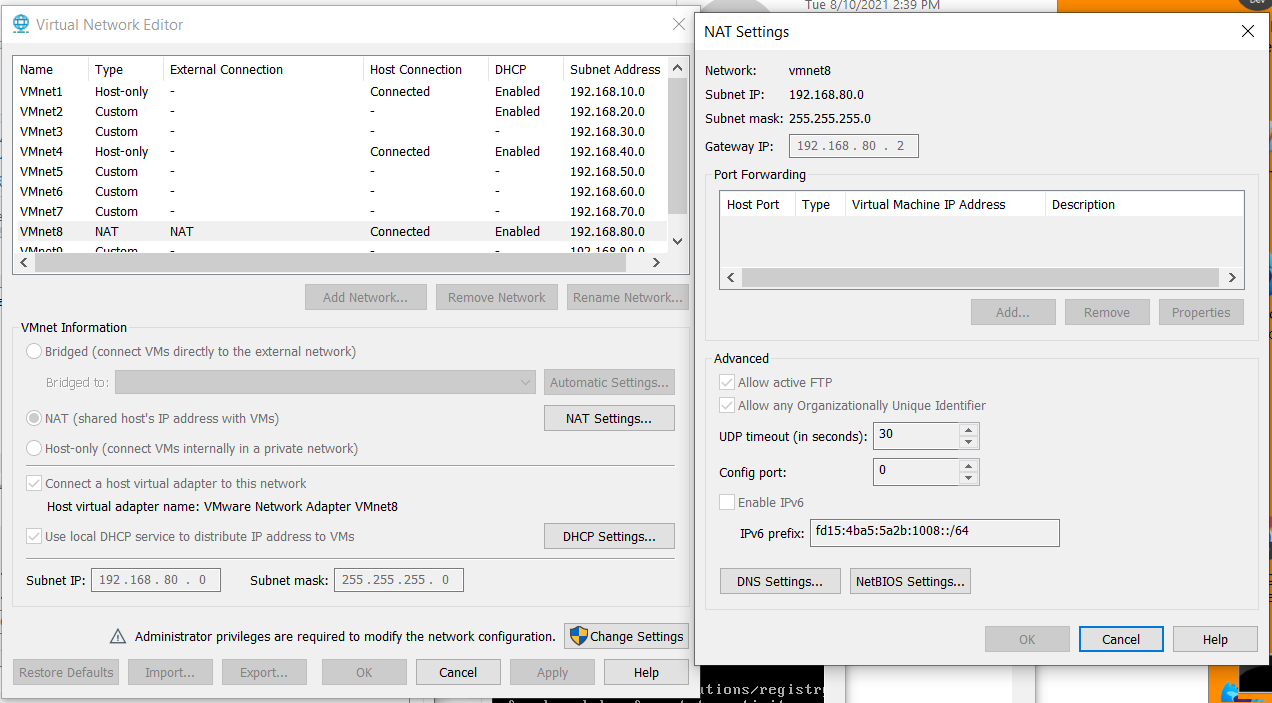1272x703 pixels.
Task: Click the External Connection column header
Action: (263, 69)
